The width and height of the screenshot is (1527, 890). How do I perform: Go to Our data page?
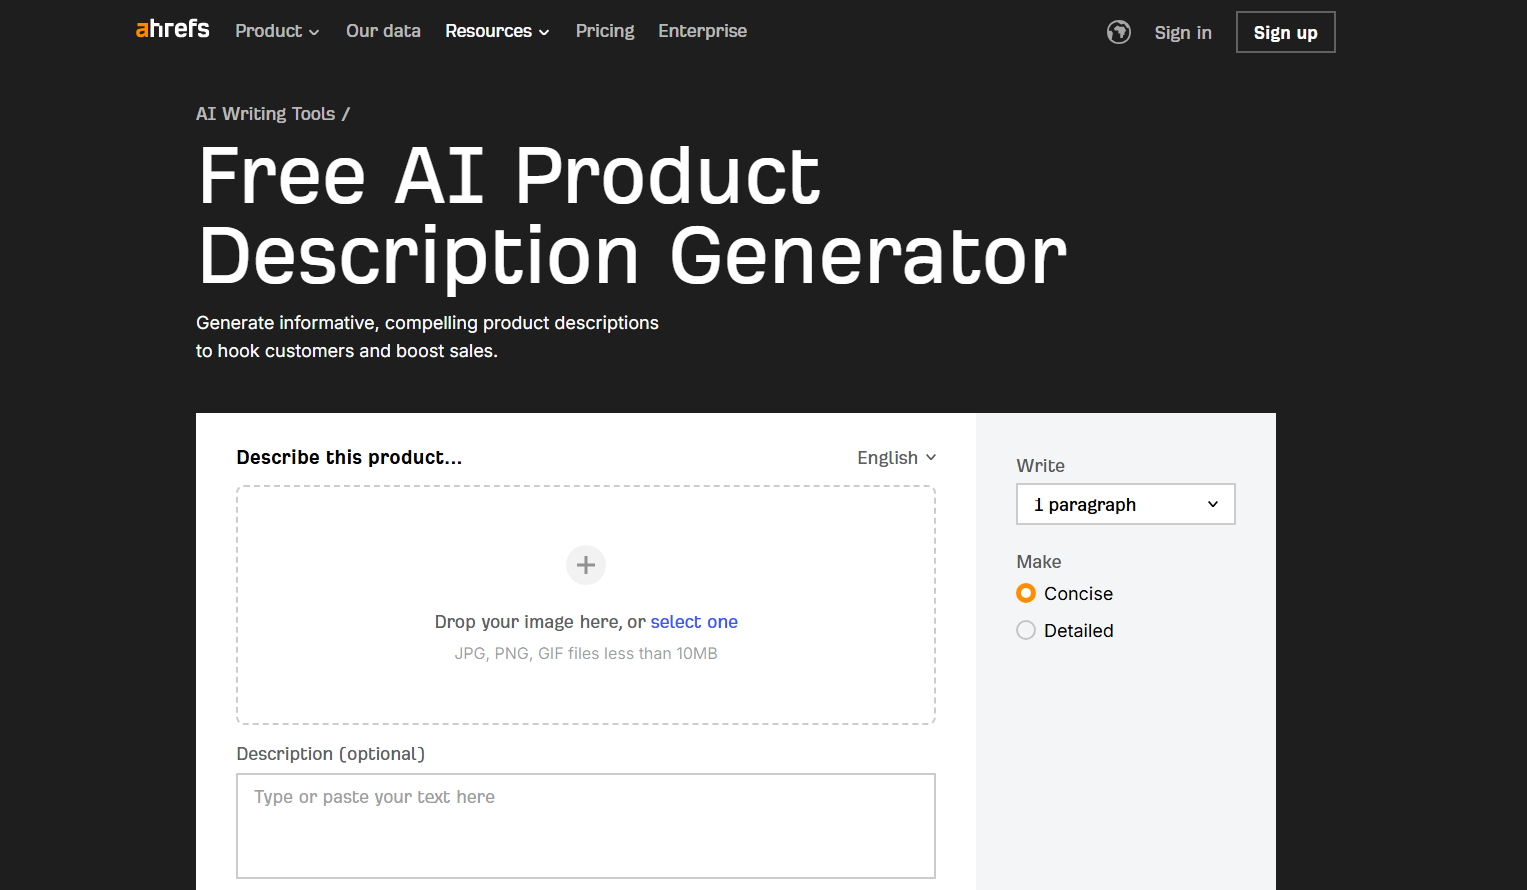tap(383, 31)
